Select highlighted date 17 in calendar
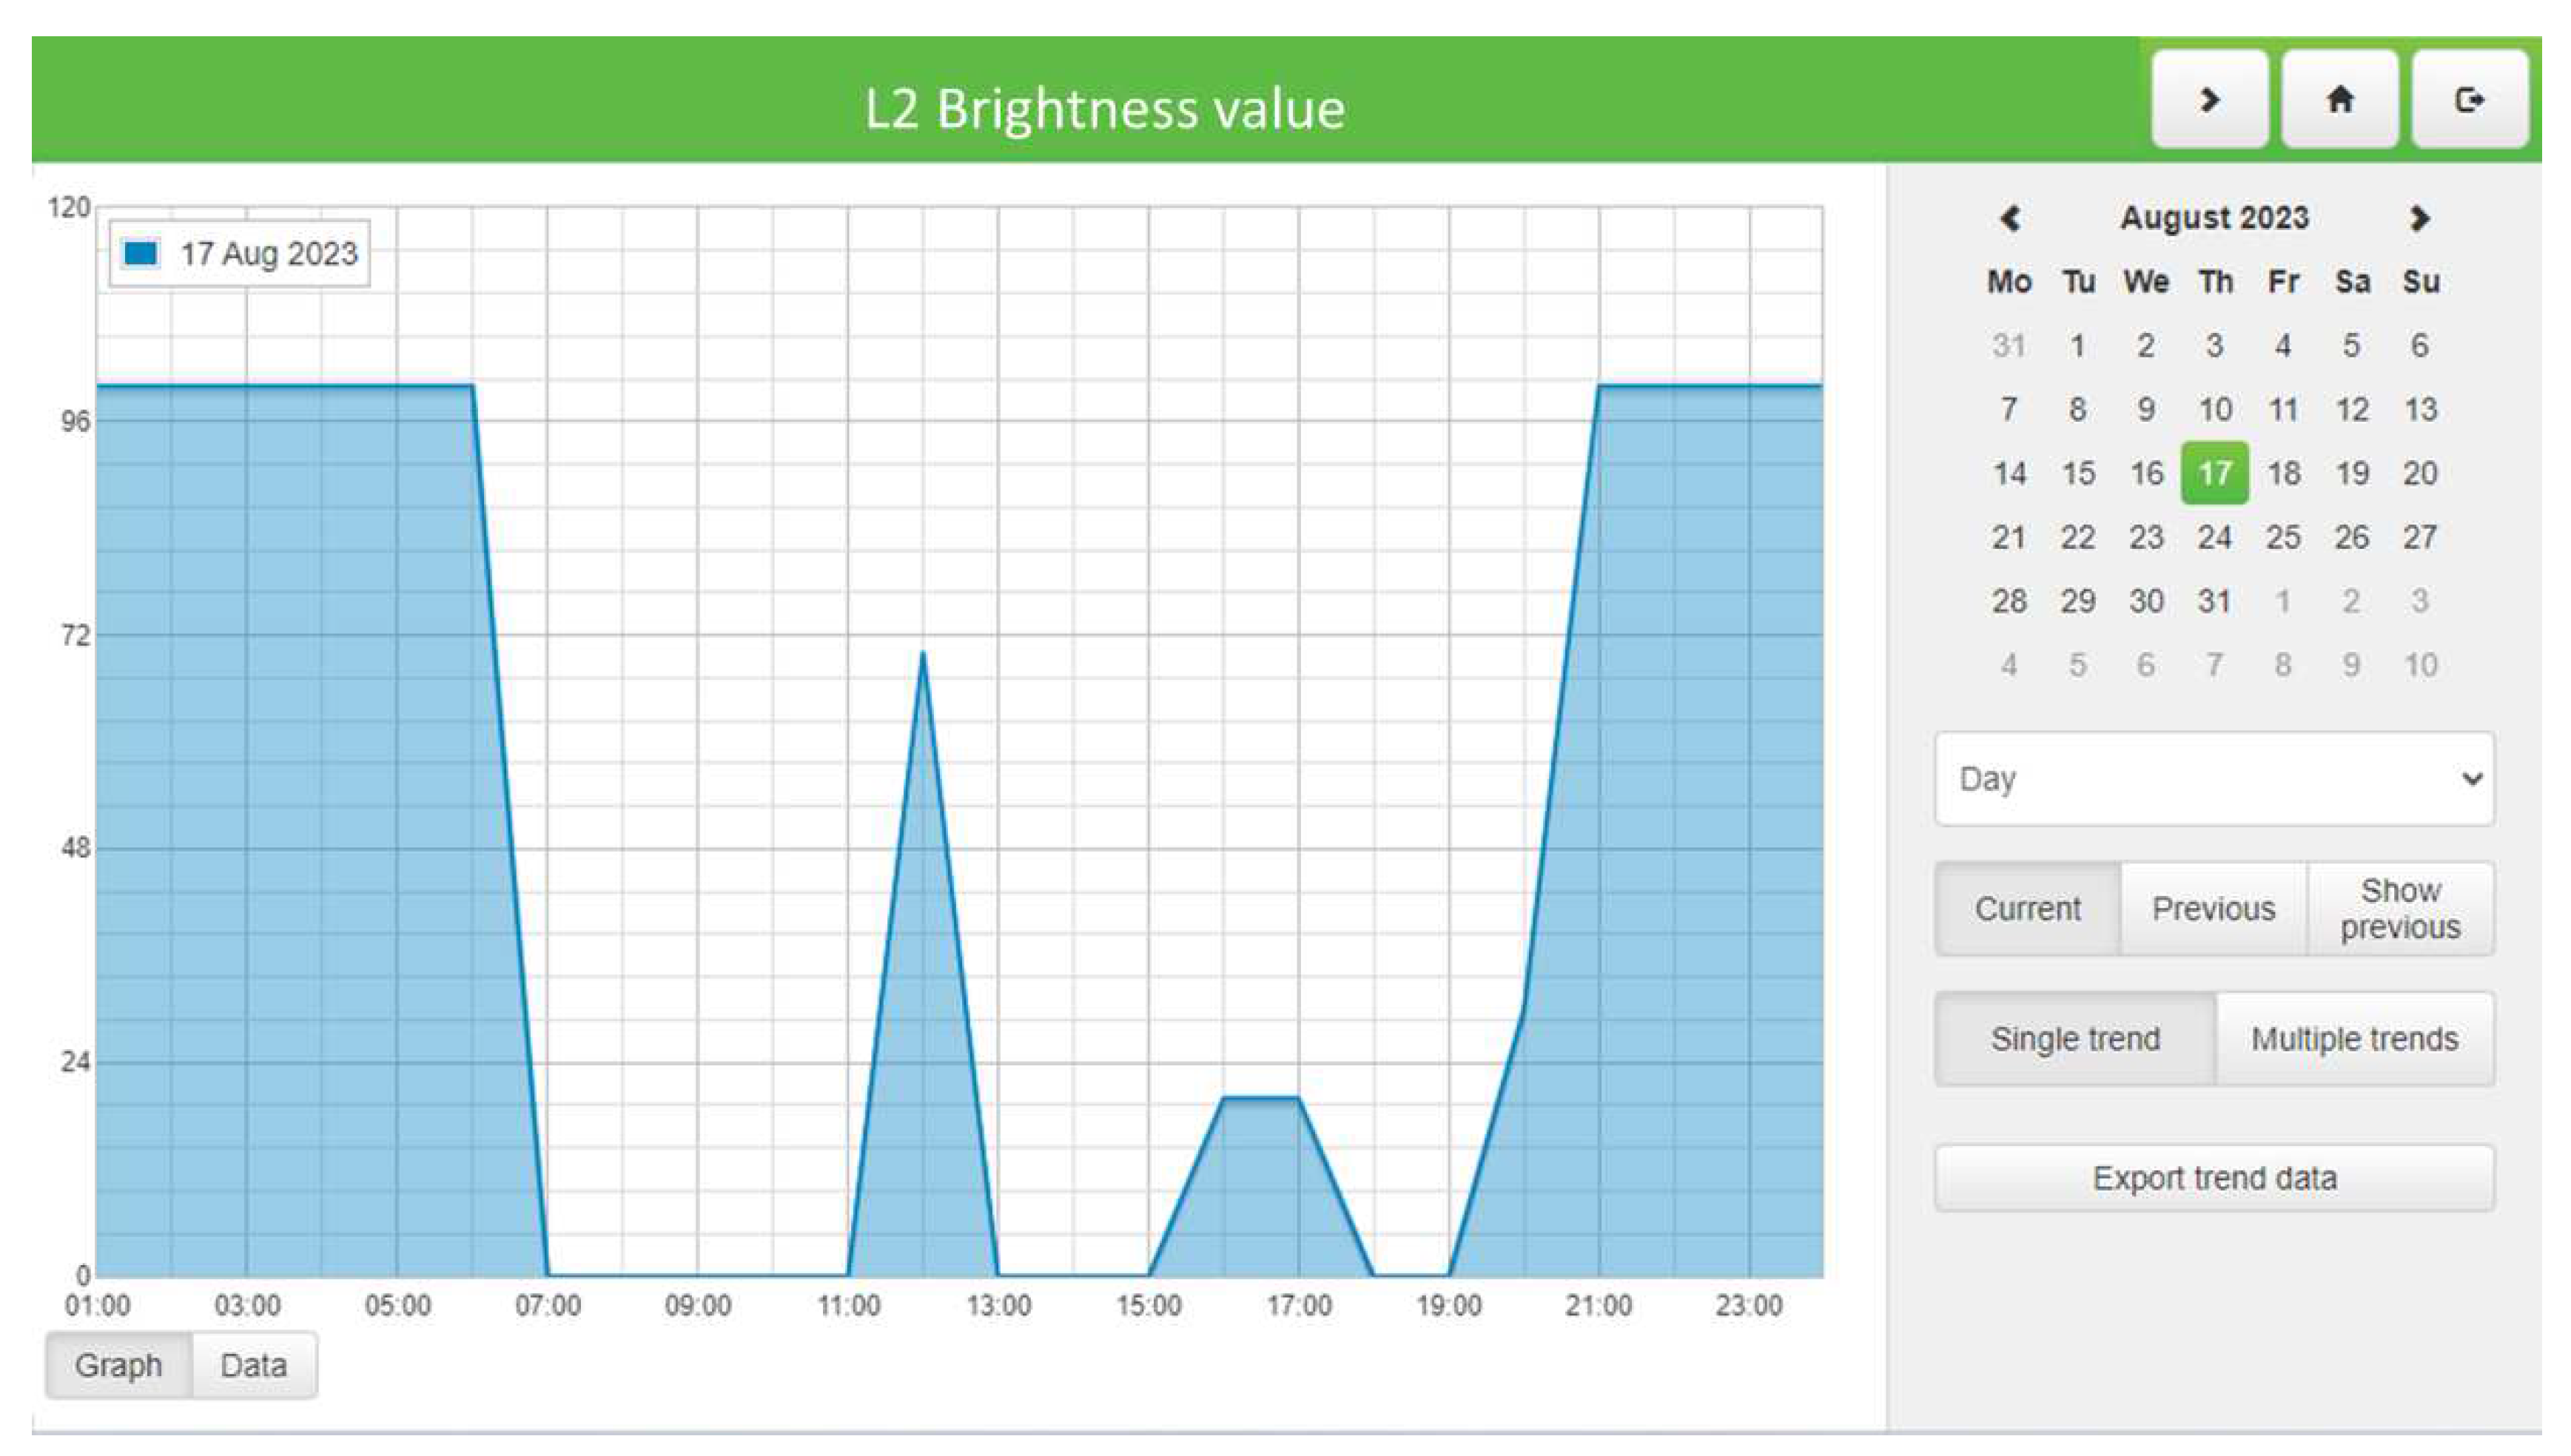This screenshot has width=2571, height=1456. [x=2214, y=473]
